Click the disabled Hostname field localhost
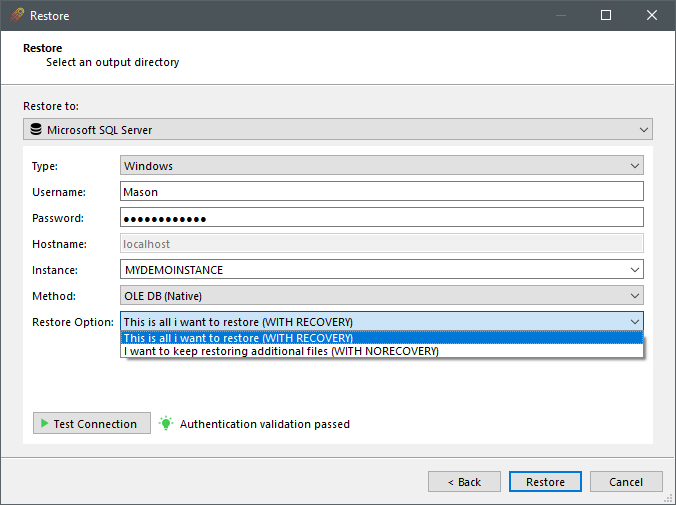 381,243
